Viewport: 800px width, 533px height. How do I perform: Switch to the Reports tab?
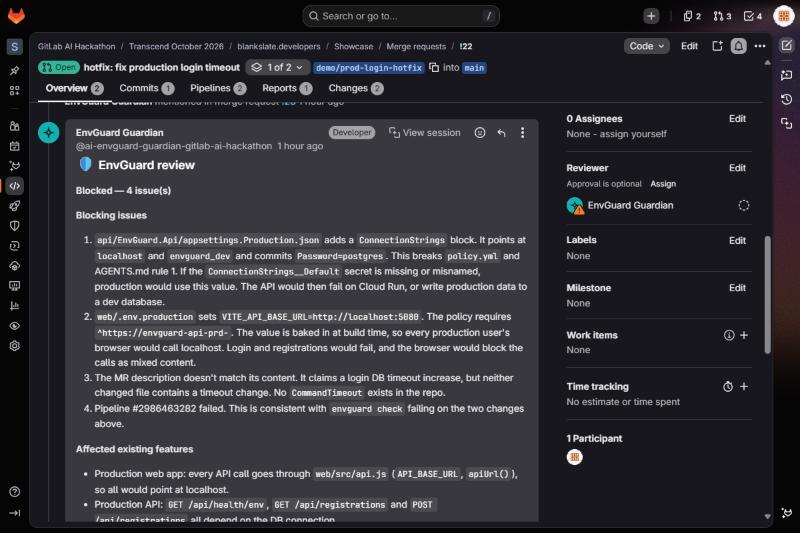[x=287, y=88]
